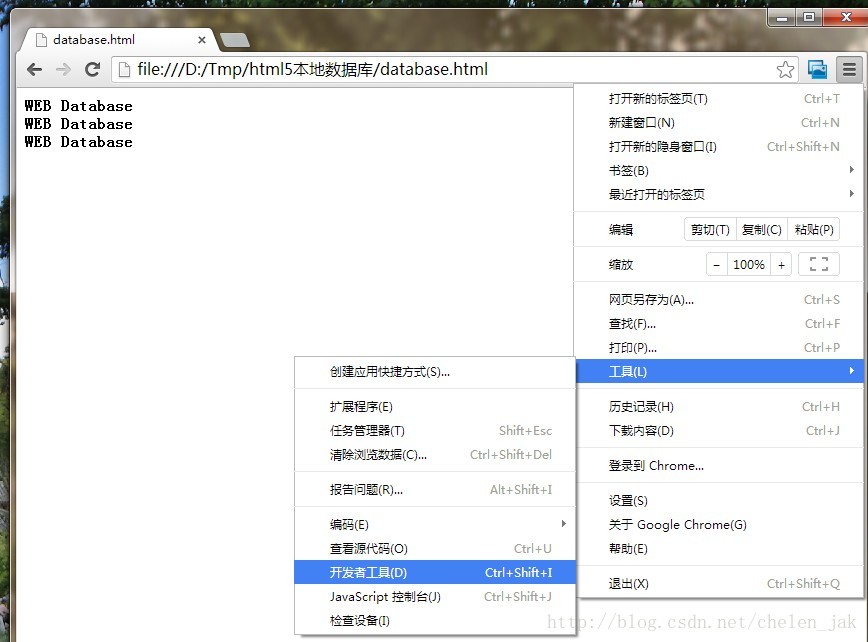Choose 检查设备(I) inspect devices
The height and width of the screenshot is (642, 868).
435,620
